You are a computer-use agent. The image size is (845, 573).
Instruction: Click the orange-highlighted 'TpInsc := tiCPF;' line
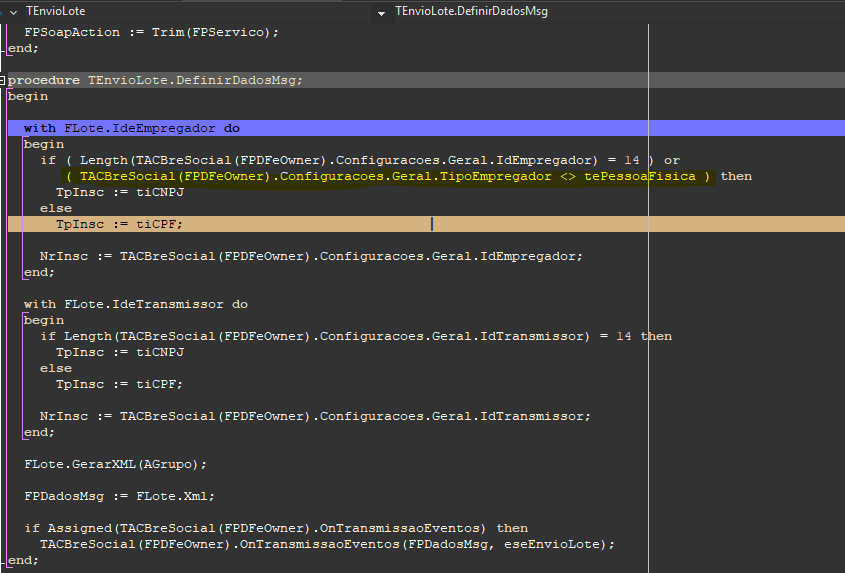[426, 224]
